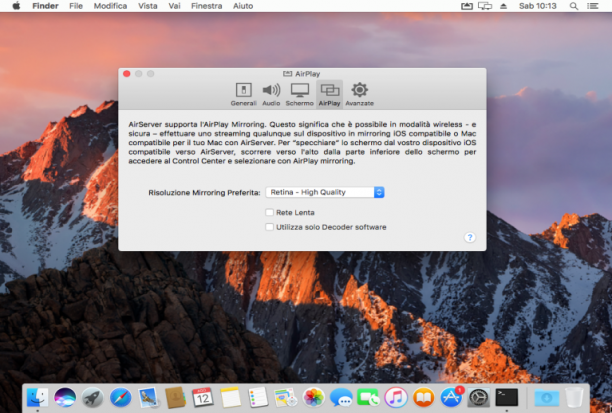Screen dimensions: 612x413
Task: Open the Vai menu
Action: [x=174, y=6]
